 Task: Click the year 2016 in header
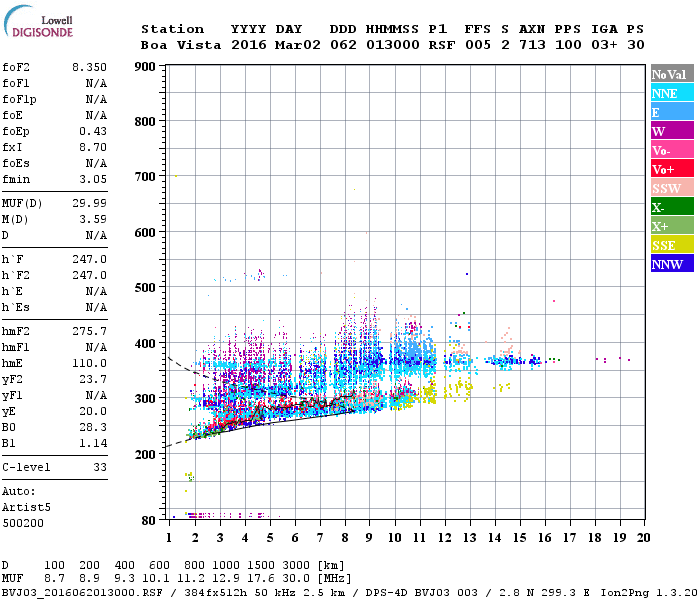[249, 45]
